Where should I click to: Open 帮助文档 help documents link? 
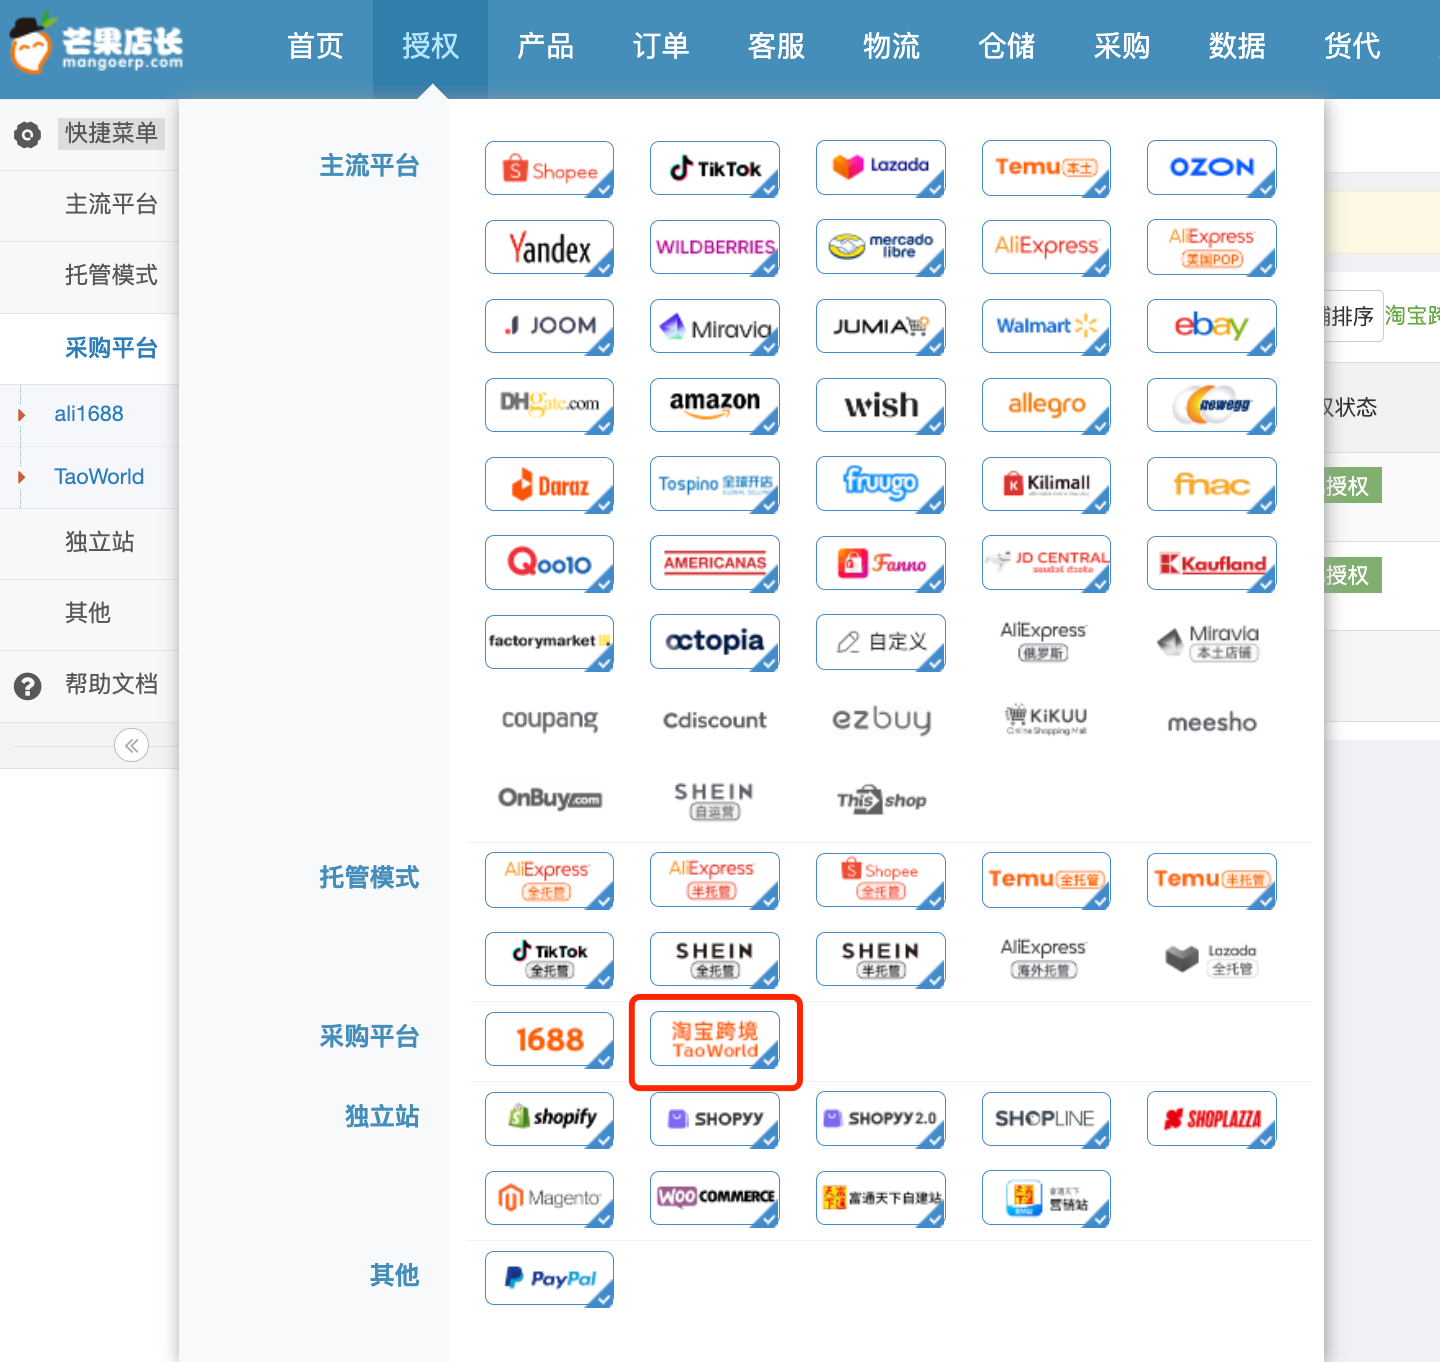(111, 684)
